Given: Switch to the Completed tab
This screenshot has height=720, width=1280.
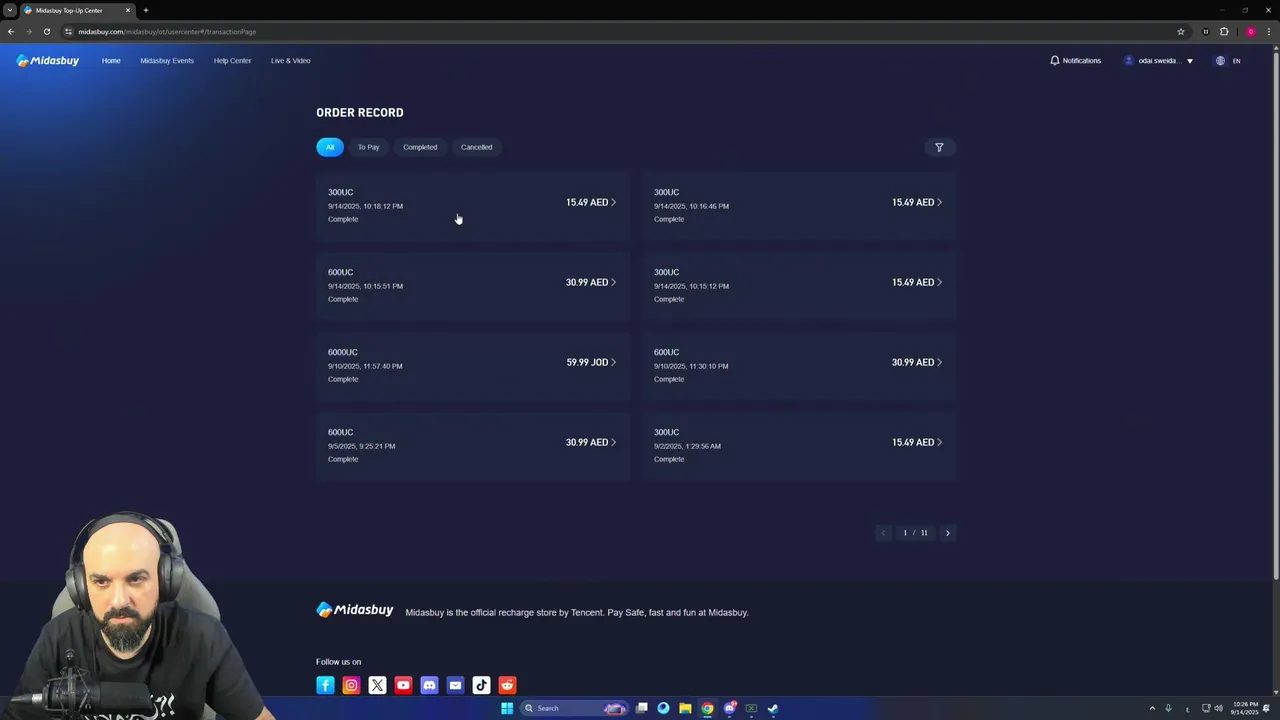Looking at the screenshot, I should (x=420, y=147).
